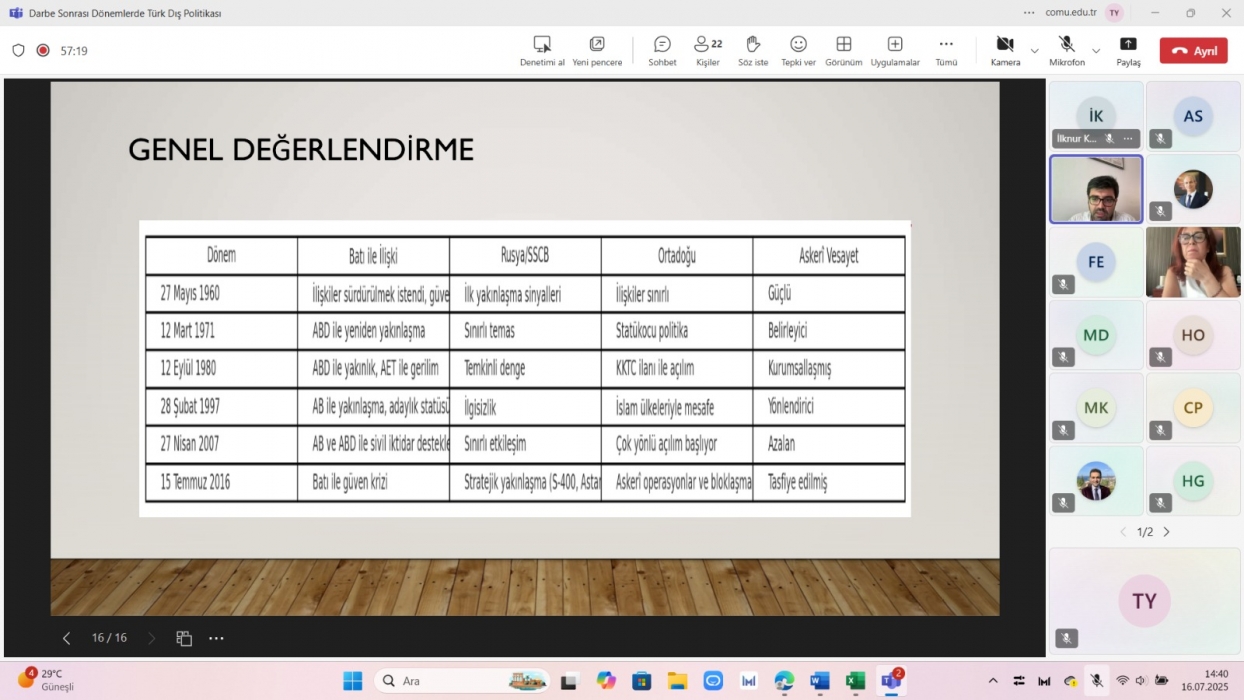Viewport: 1244px width, 700px height.
Task: Go to the previous slide arrow
Action: pos(66,638)
